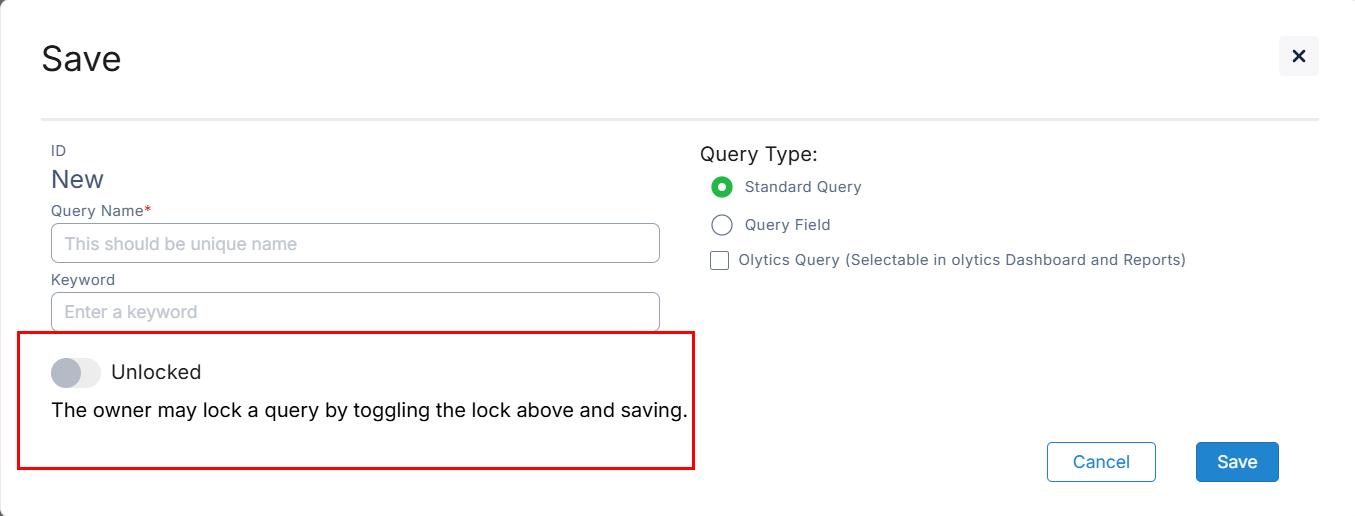Viewport: 1355px width, 516px height.
Task: Click the owner lock helper text
Action: click(x=369, y=411)
